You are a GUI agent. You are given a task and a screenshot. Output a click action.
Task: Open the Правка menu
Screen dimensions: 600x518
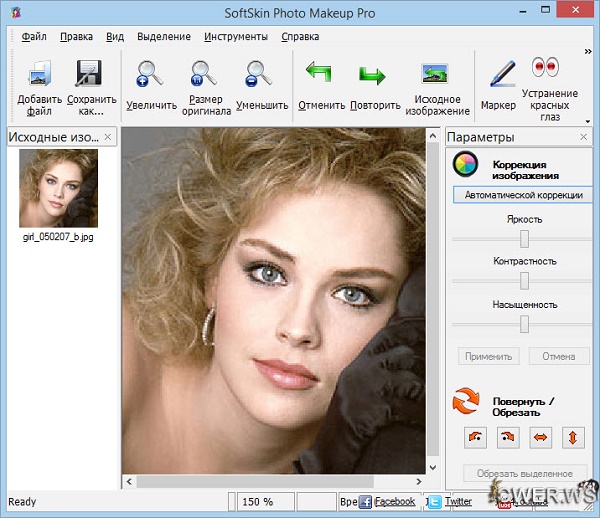pyautogui.click(x=76, y=36)
